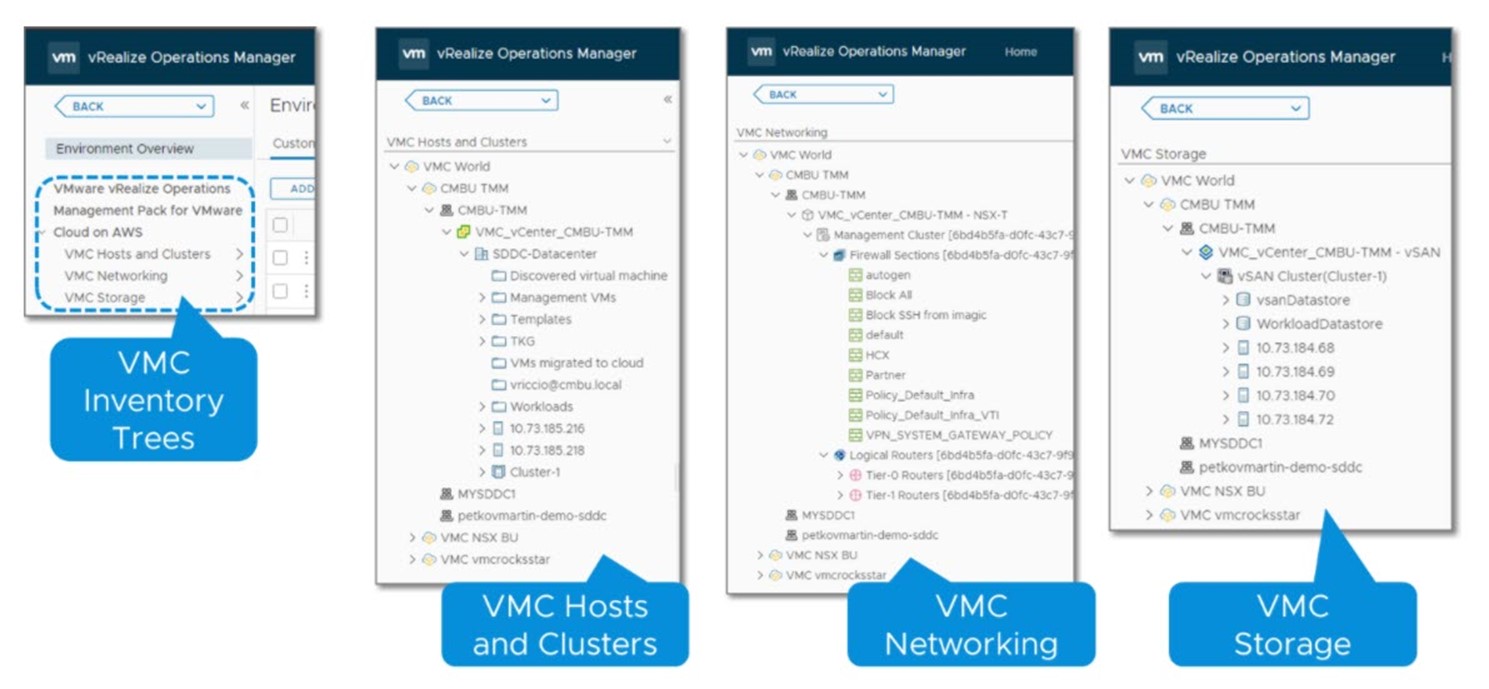Expand VMC Hosts and Clusters arrow in inventory trees list

(x=239, y=254)
